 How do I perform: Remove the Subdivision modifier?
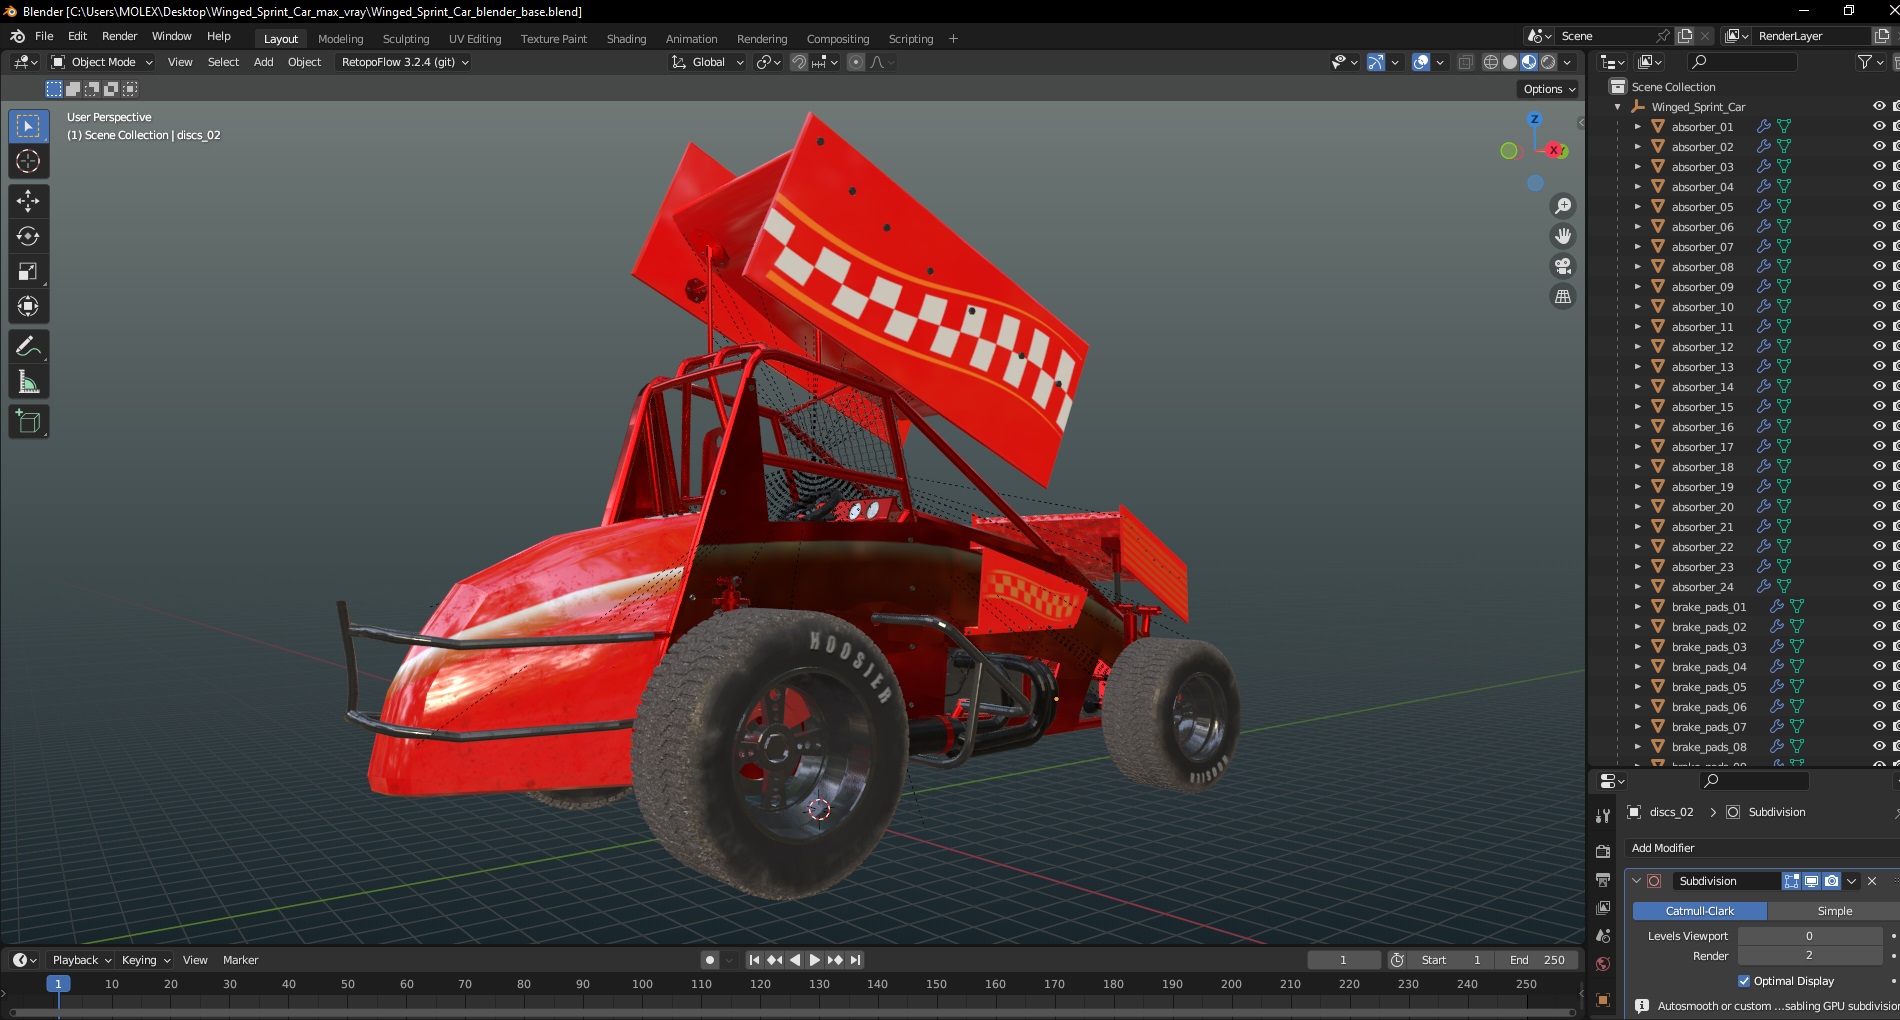tap(1872, 881)
